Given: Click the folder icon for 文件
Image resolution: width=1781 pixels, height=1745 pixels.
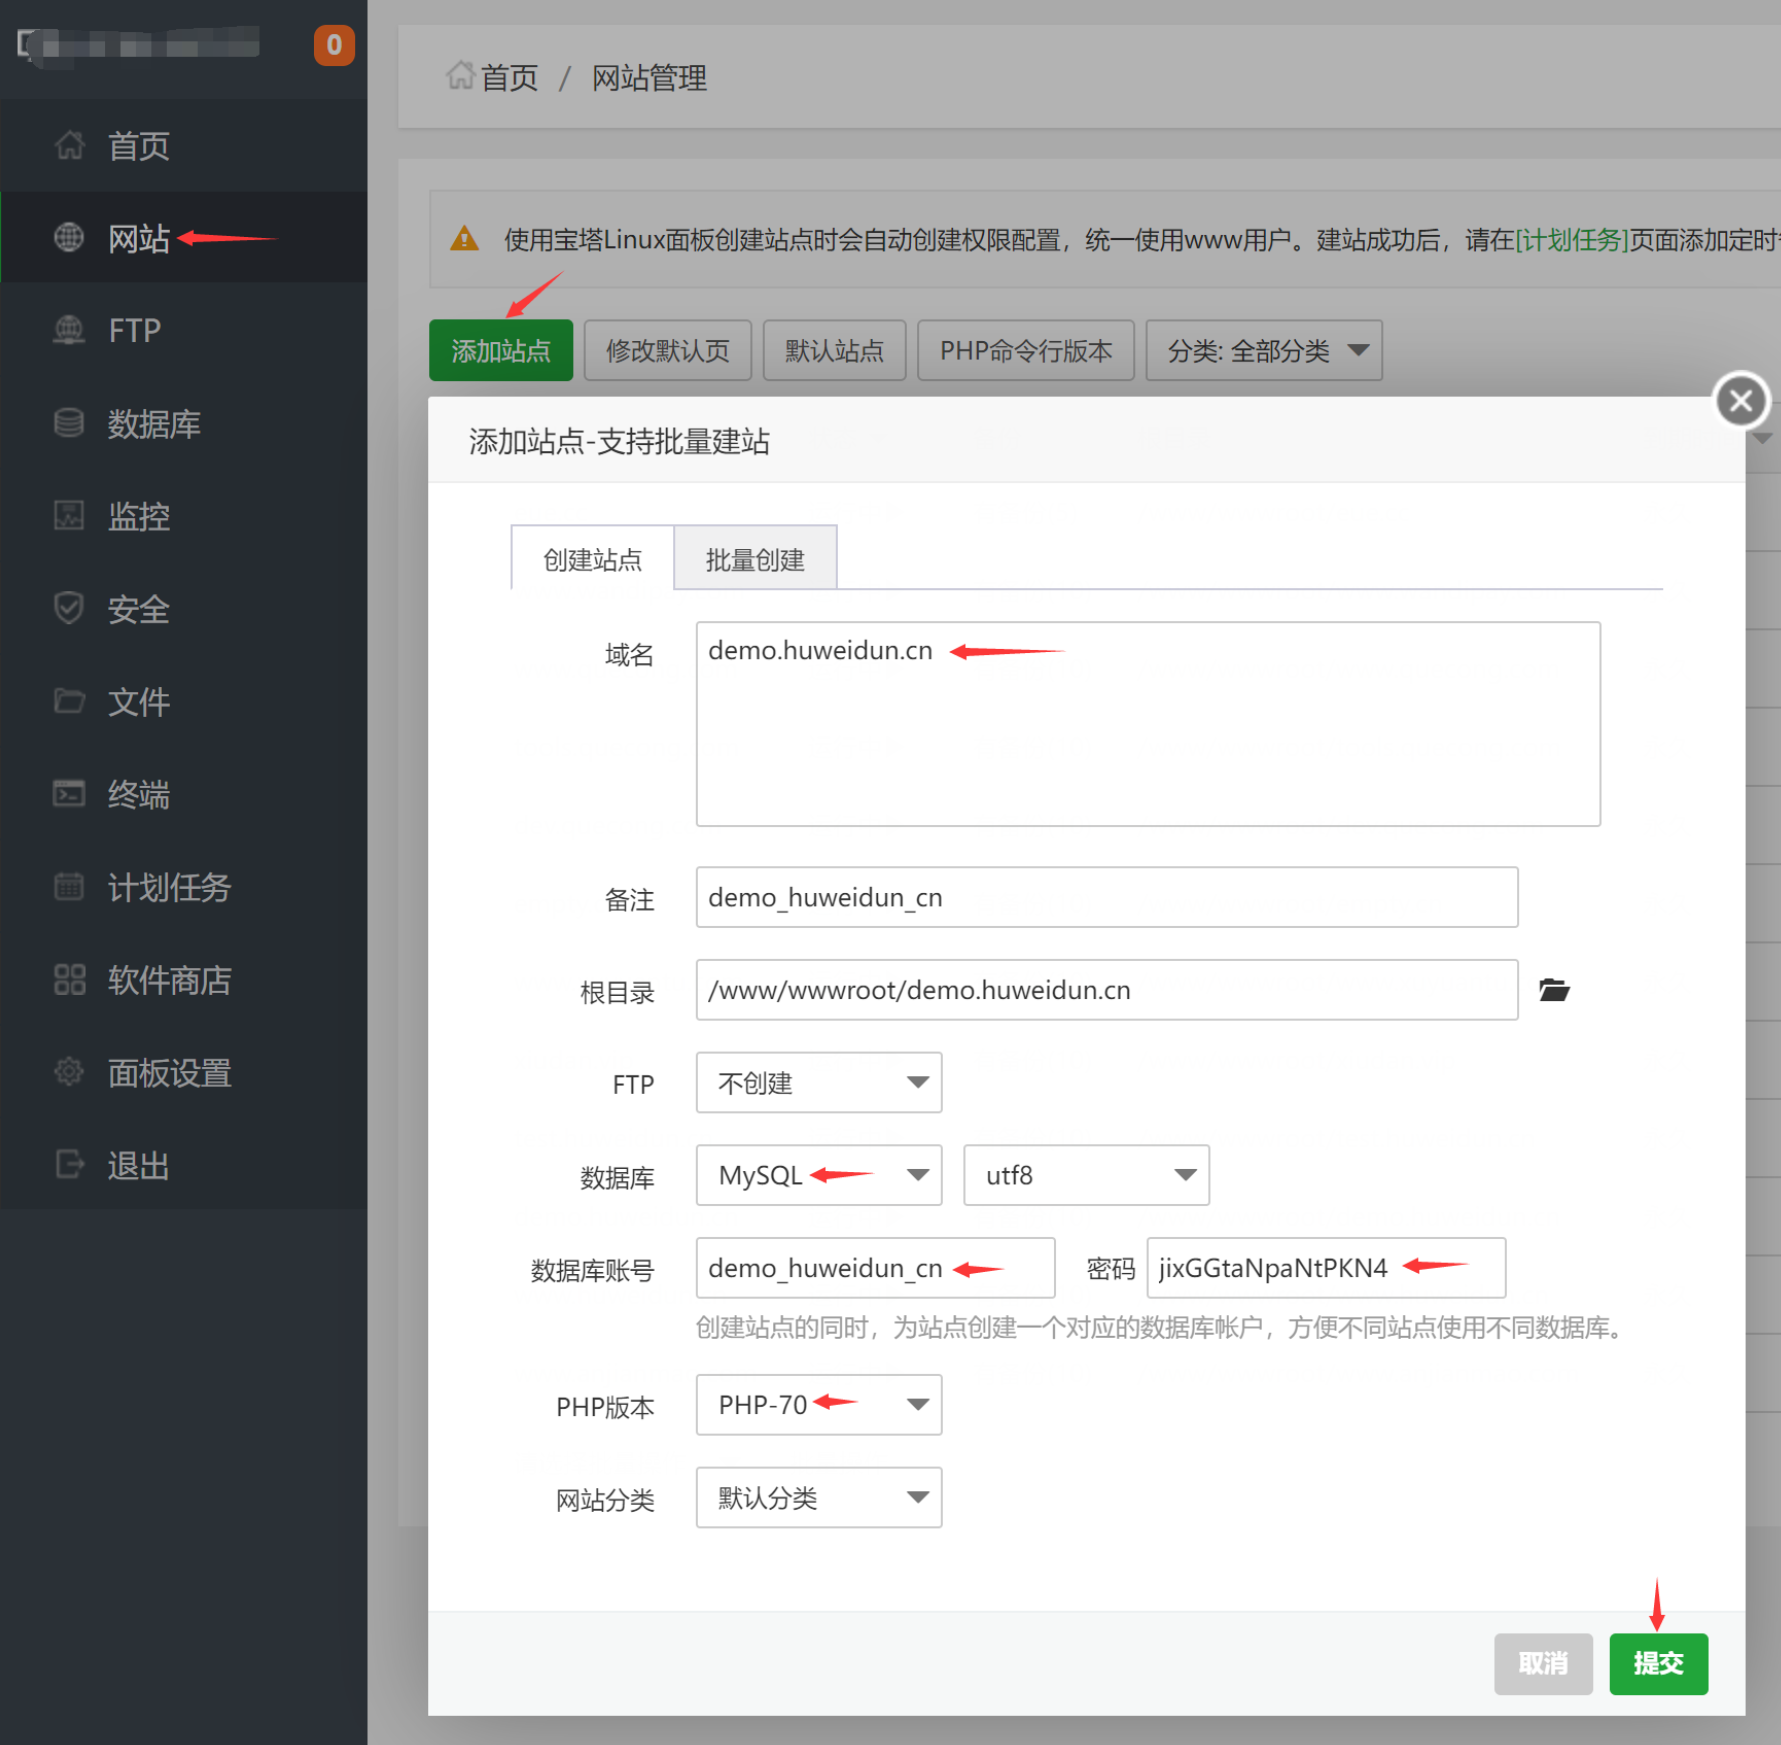Looking at the screenshot, I should tap(69, 701).
